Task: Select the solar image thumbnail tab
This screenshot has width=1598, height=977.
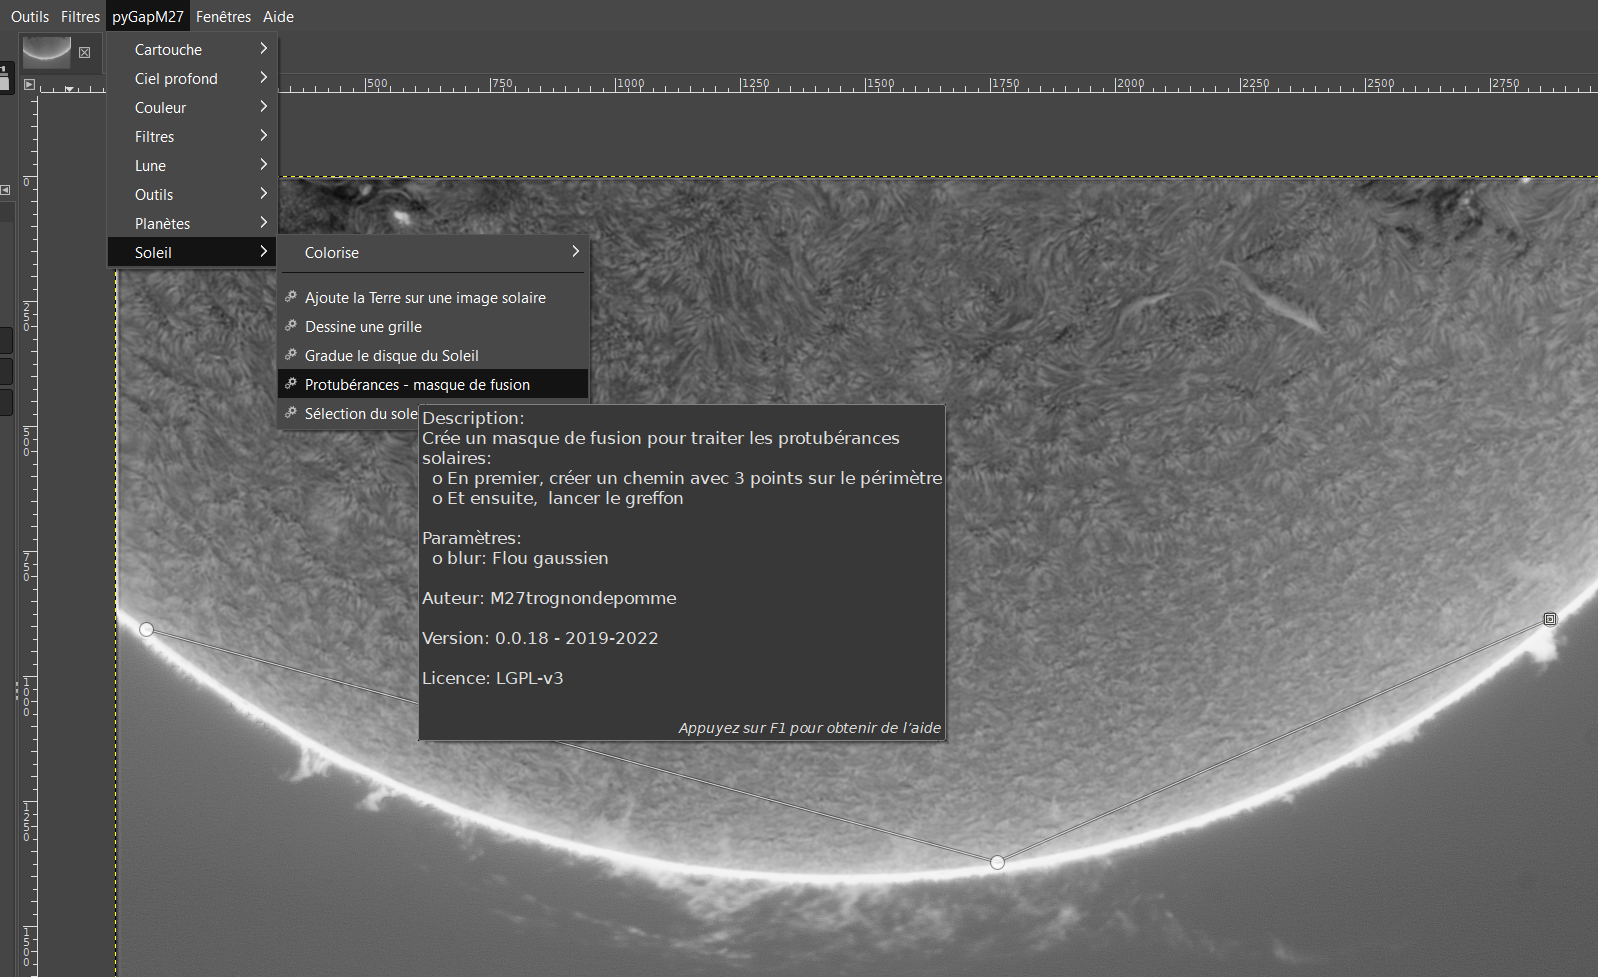Action: click(47, 52)
